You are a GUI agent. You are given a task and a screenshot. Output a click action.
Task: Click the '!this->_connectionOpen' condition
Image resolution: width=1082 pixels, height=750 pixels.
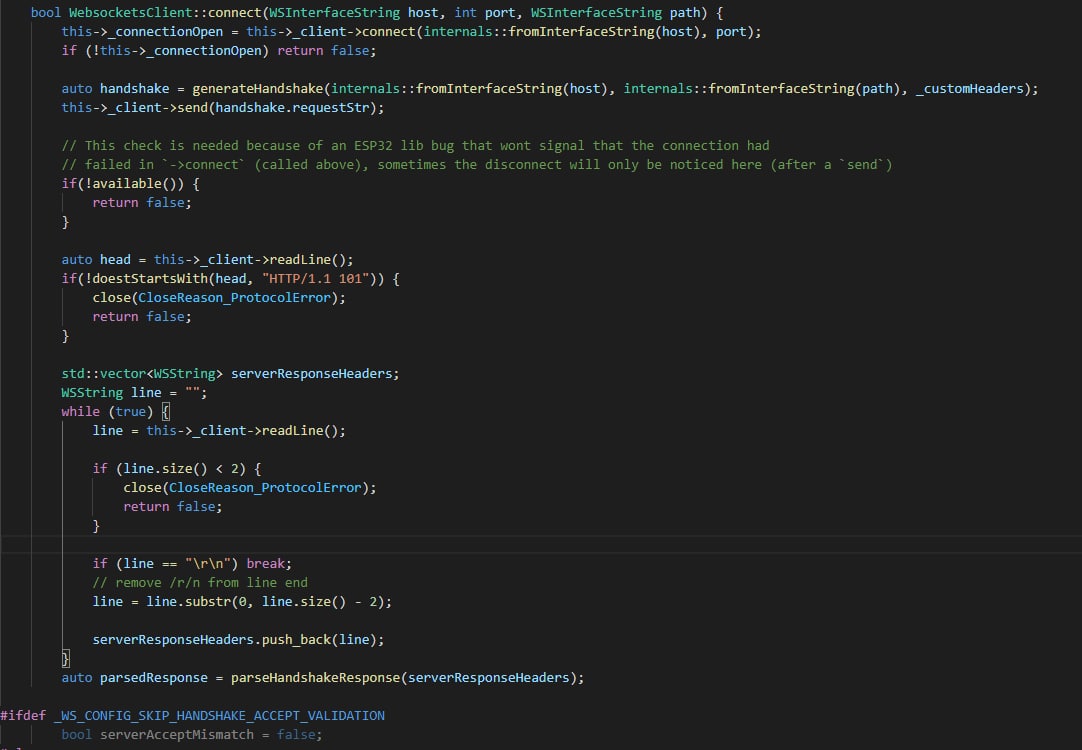177,50
